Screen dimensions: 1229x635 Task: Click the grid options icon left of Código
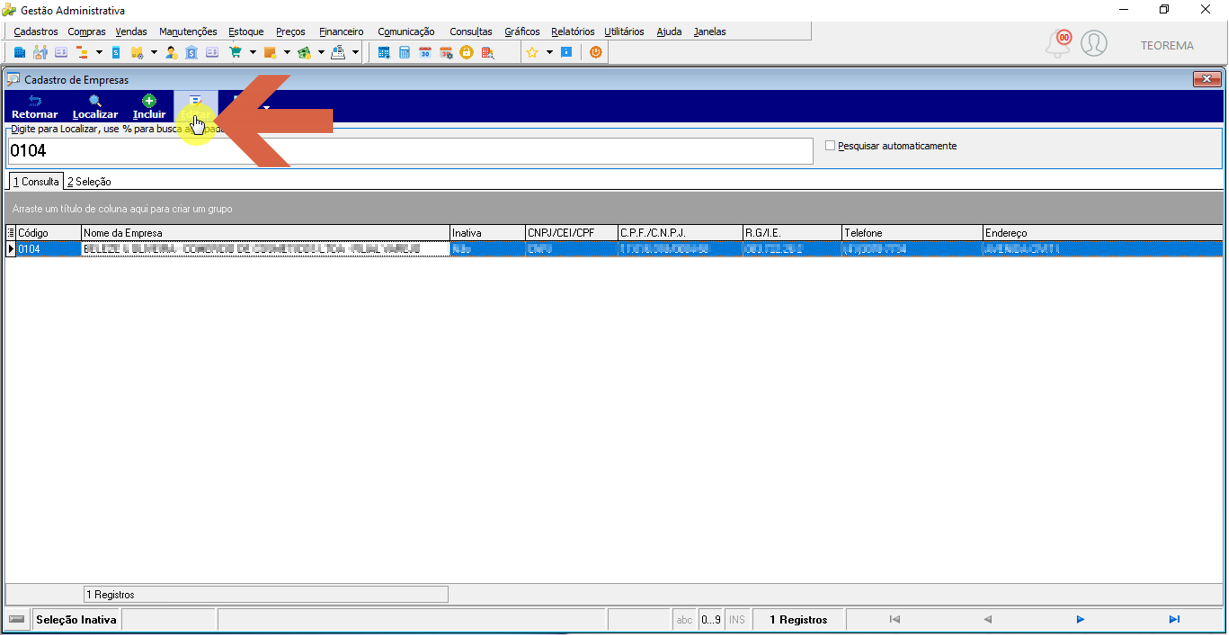pyautogui.click(x=11, y=233)
